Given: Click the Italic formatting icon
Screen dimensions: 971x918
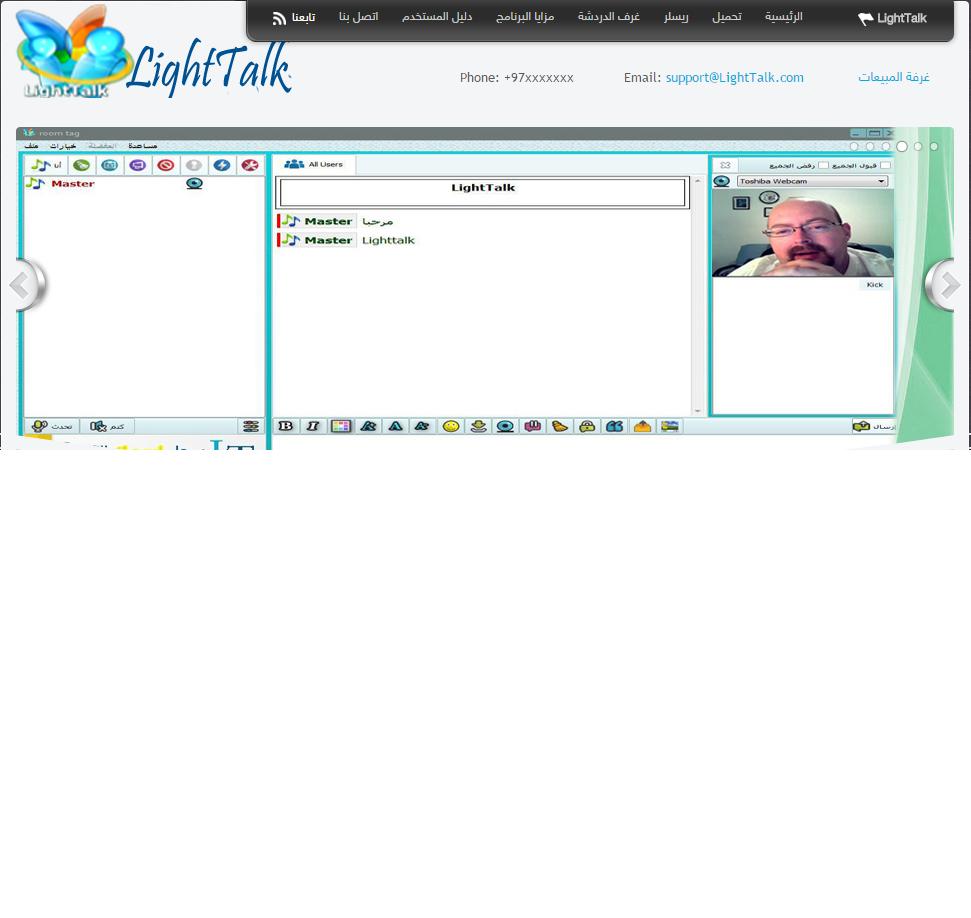Looking at the screenshot, I should coord(313,426).
